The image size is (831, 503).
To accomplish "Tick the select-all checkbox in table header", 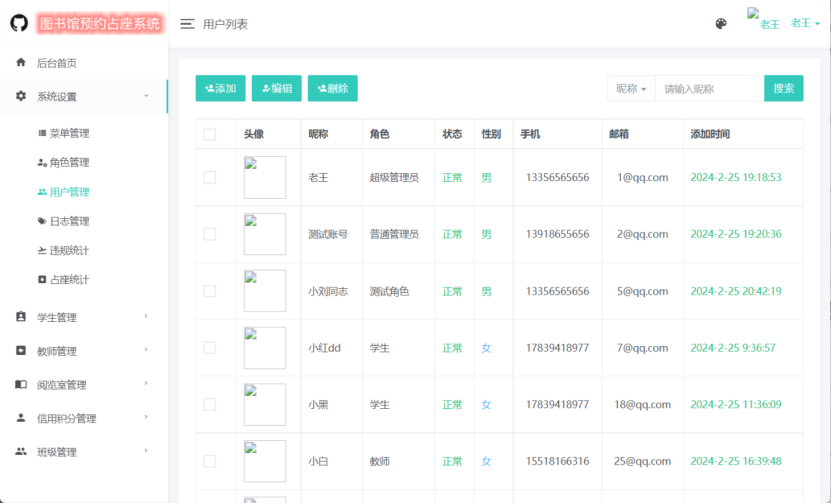I will tap(210, 134).
